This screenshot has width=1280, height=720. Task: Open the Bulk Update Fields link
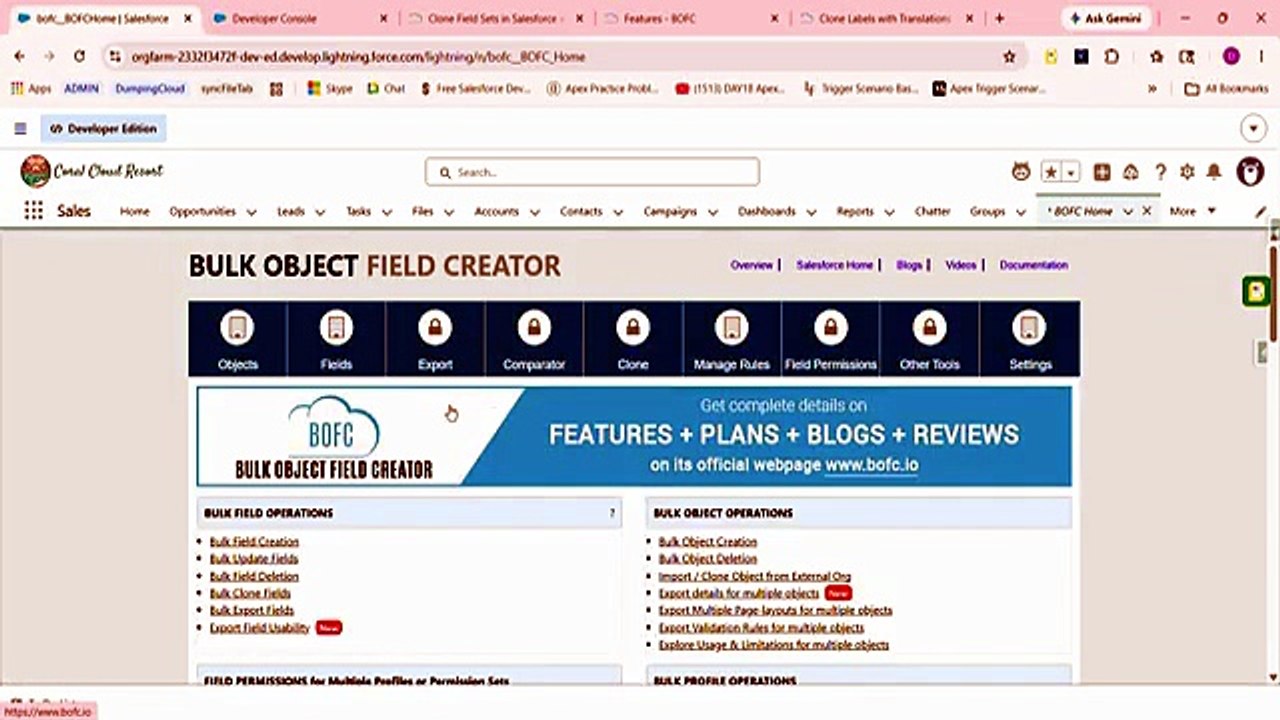254,558
